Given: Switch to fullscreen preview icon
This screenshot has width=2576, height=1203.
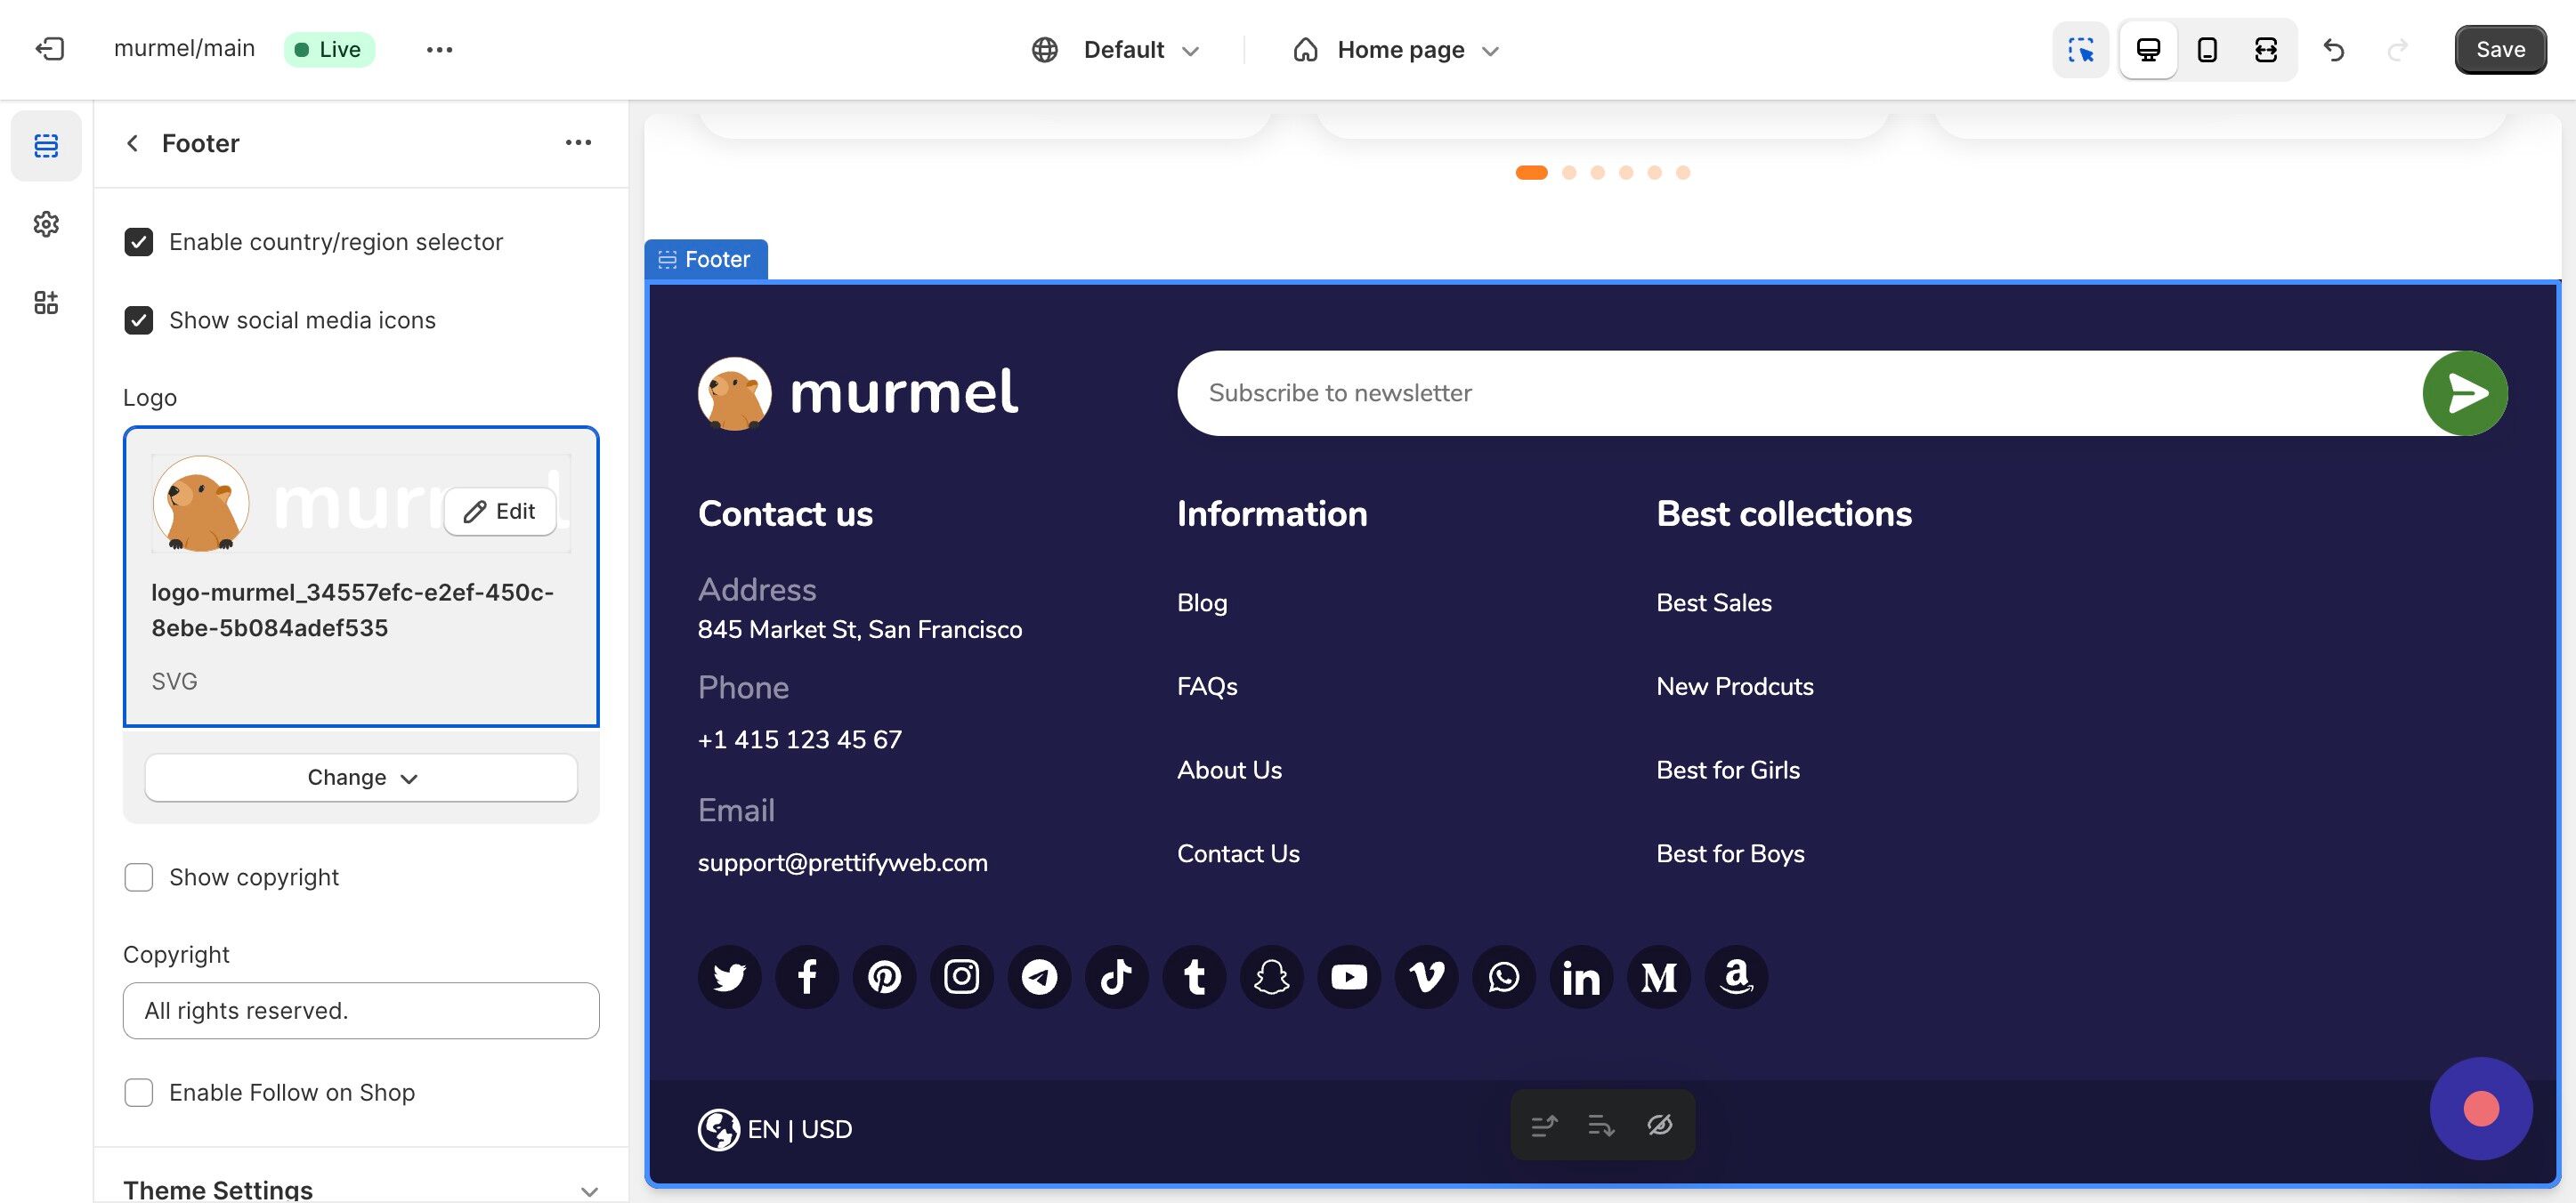Looking at the screenshot, I should (2266, 49).
